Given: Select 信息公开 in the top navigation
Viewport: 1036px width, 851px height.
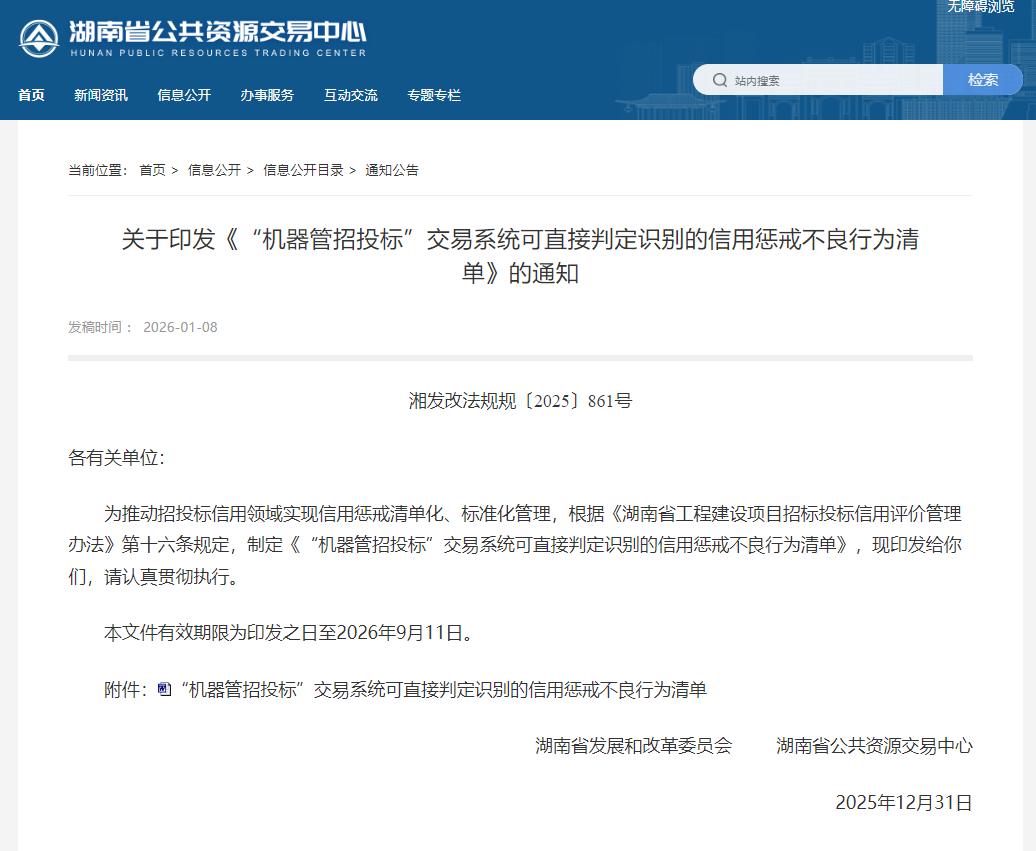Looking at the screenshot, I should (184, 95).
